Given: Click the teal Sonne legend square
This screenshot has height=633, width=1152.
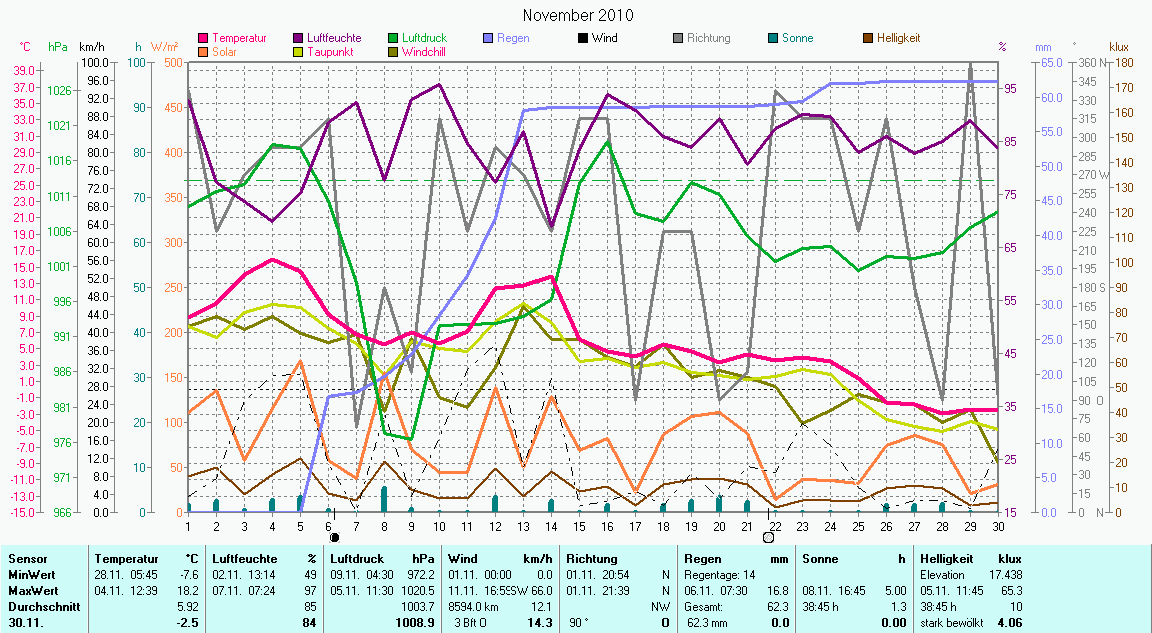Looking at the screenshot, I should point(772,39).
